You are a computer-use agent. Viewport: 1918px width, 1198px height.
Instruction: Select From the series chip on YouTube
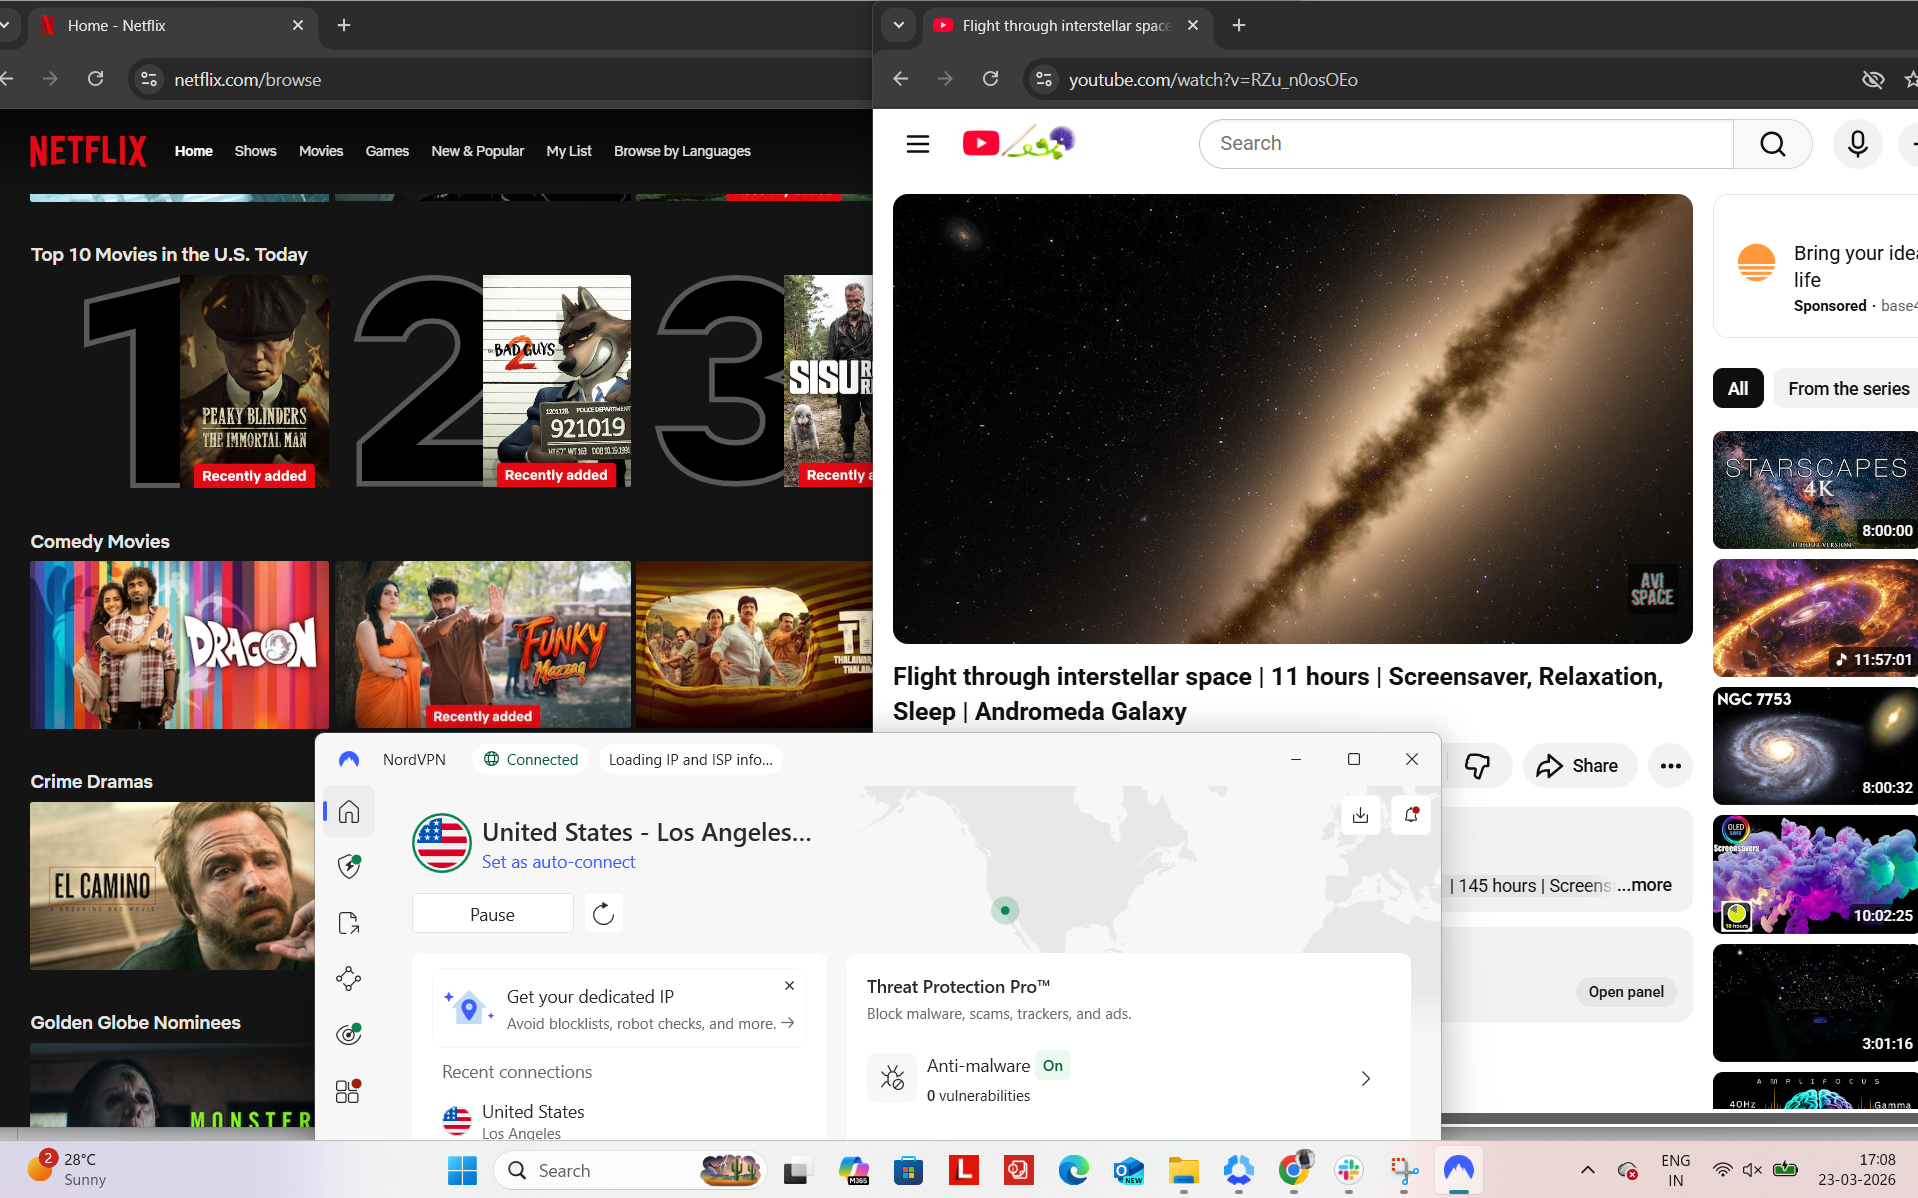[x=1847, y=389]
